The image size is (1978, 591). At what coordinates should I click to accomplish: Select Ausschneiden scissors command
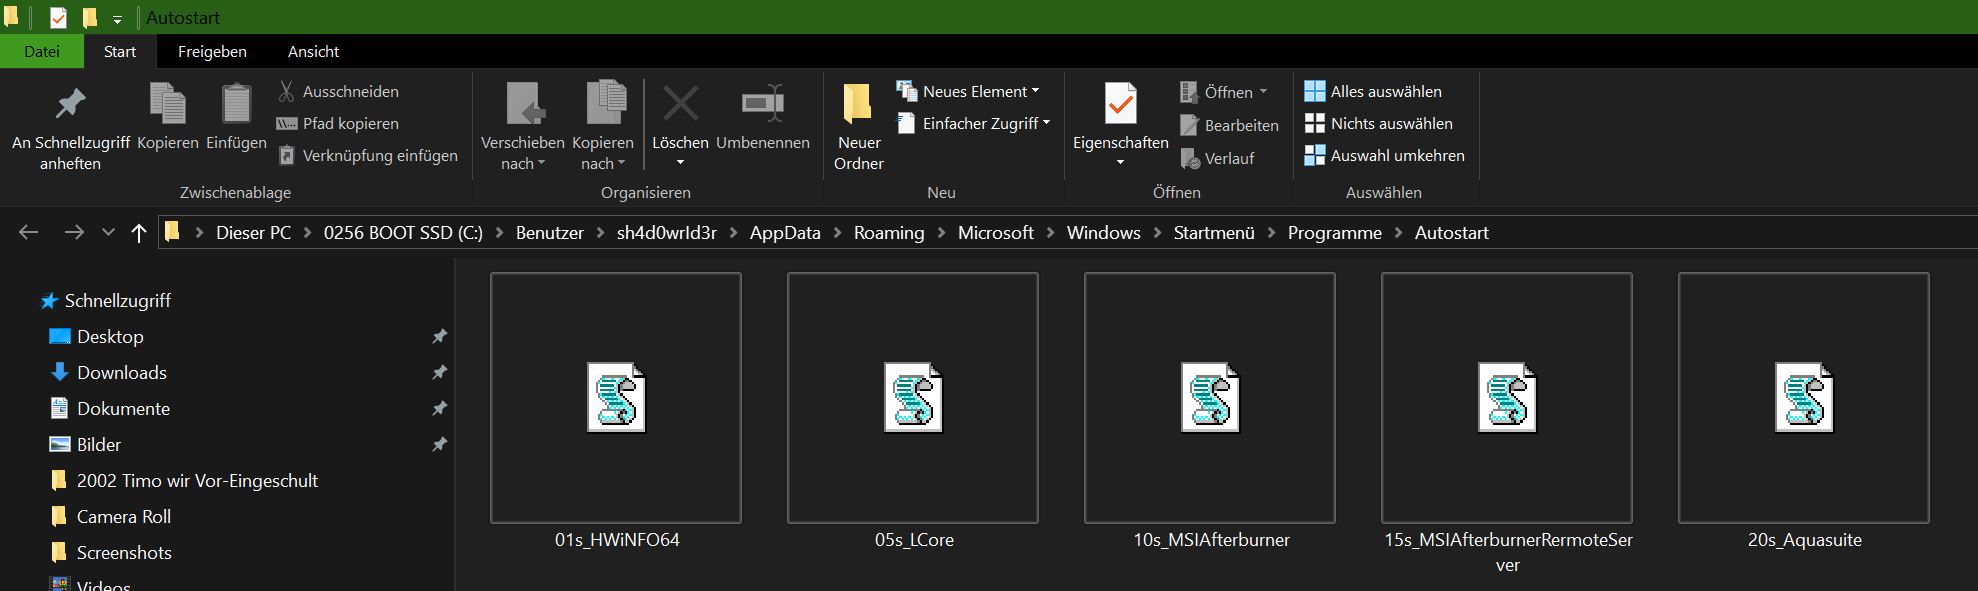pos(338,91)
